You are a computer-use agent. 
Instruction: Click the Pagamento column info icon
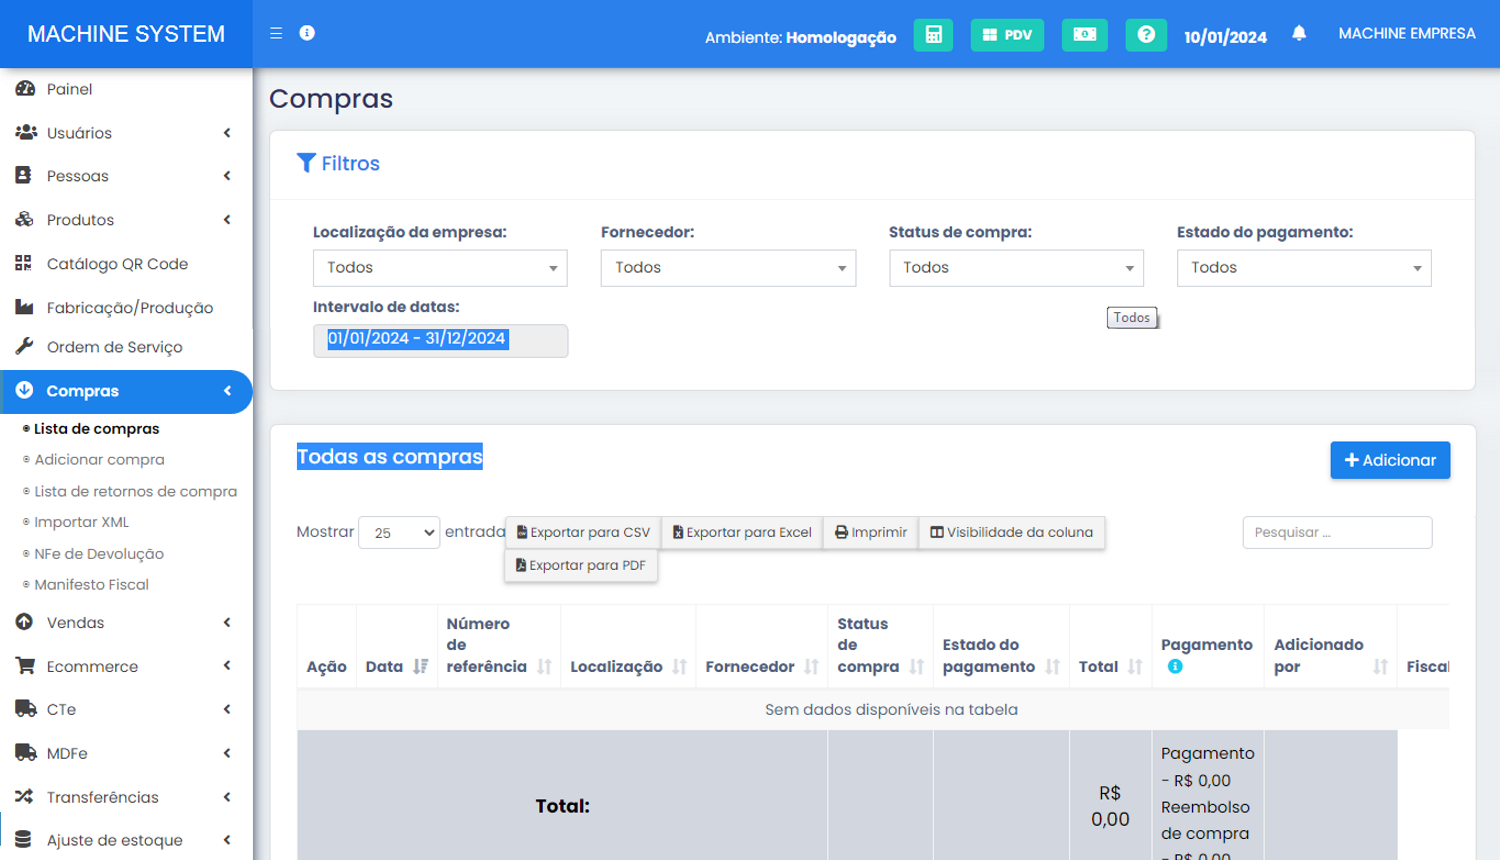(x=1175, y=666)
